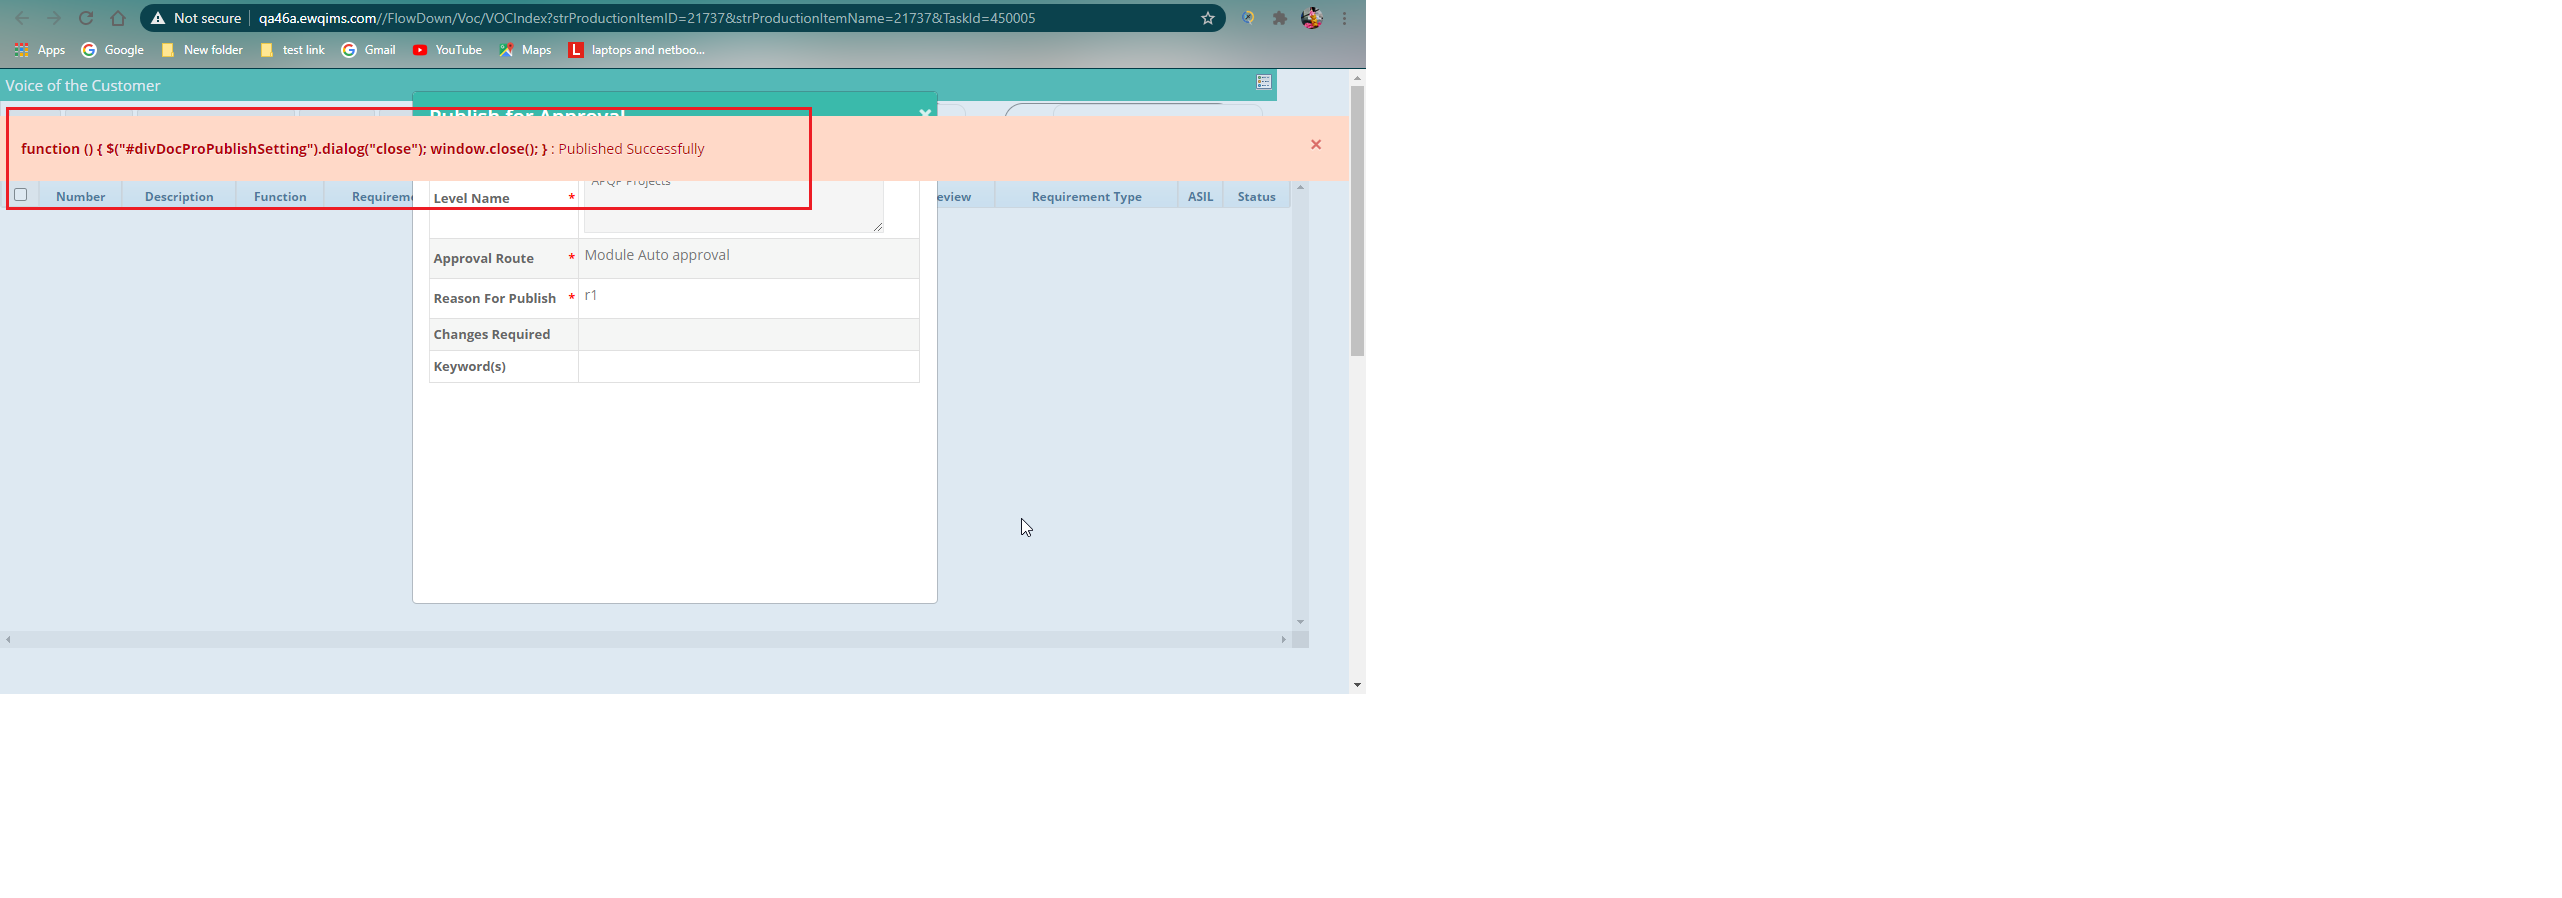Open the Gmail bookmark
The image size is (2562, 898).
tap(369, 50)
